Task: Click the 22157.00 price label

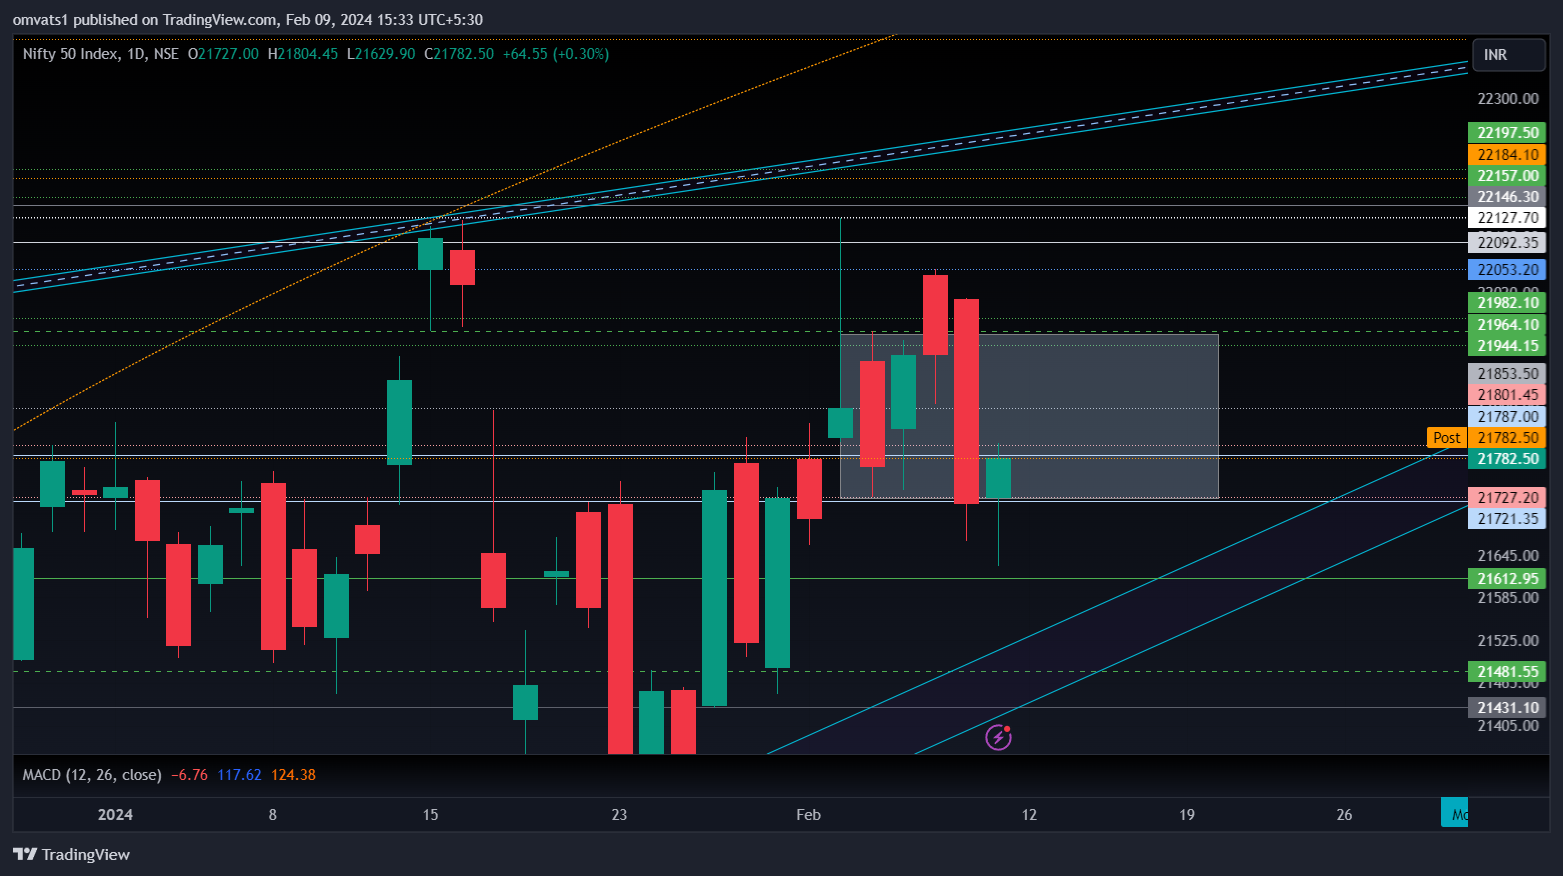Action: click(x=1508, y=176)
